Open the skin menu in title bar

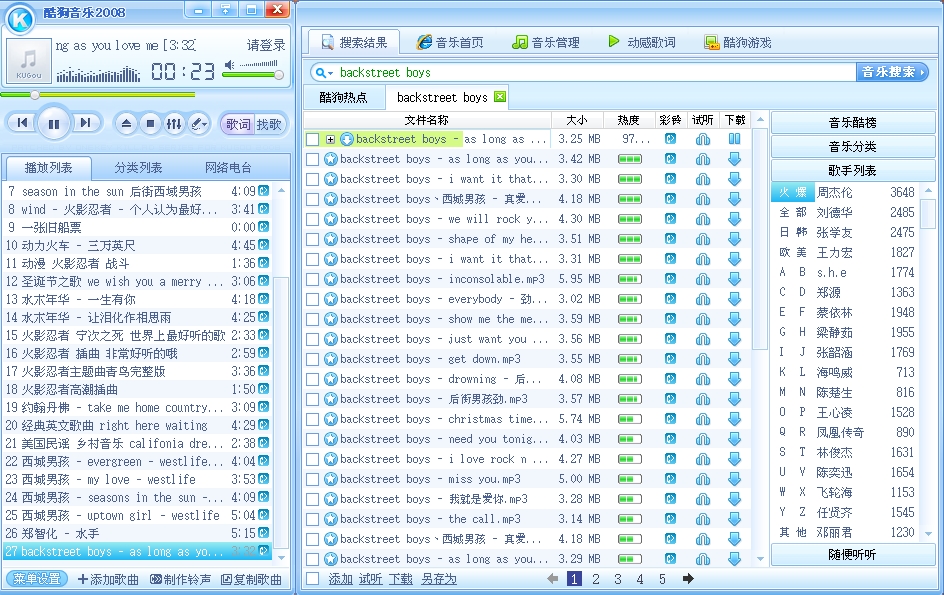click(225, 9)
